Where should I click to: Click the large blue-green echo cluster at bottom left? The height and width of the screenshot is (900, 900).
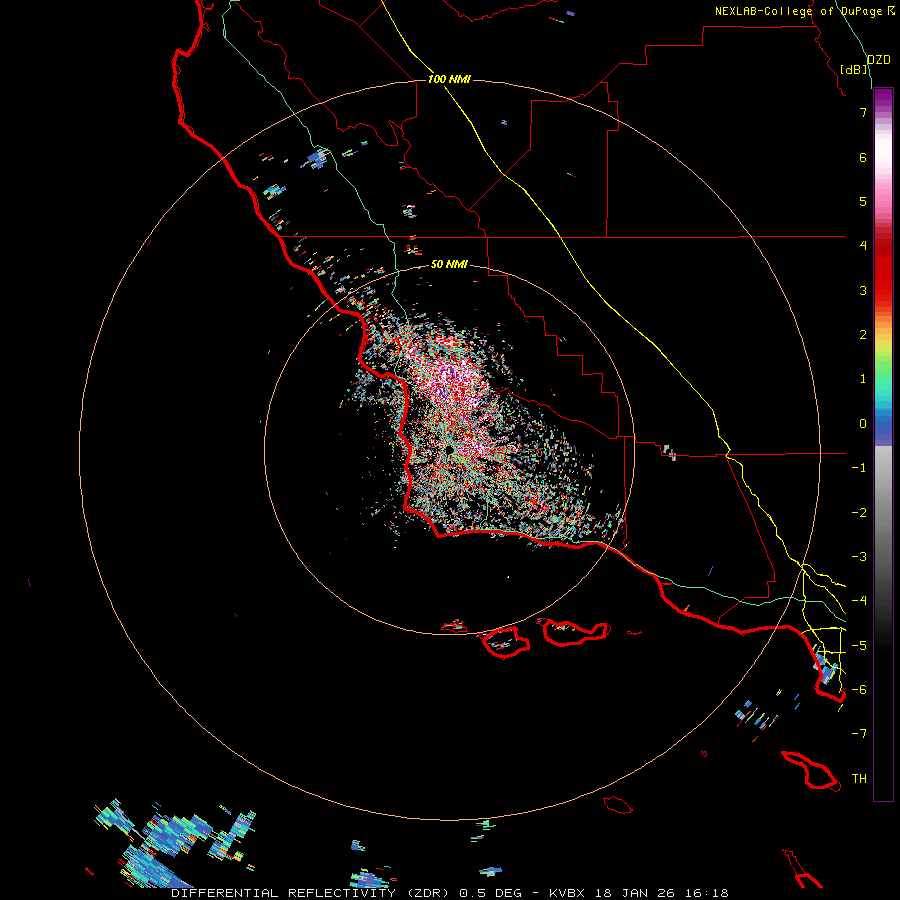click(175, 844)
